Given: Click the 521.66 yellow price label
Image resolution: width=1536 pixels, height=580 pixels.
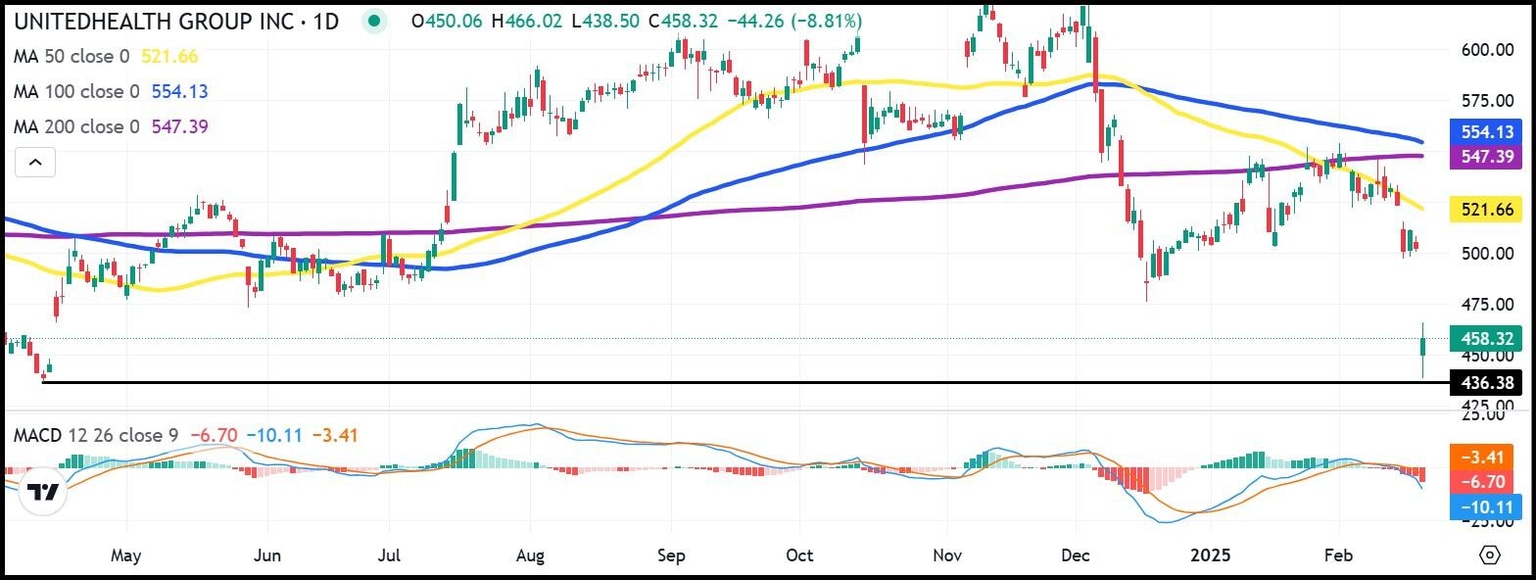Looking at the screenshot, I should 1485,209.
